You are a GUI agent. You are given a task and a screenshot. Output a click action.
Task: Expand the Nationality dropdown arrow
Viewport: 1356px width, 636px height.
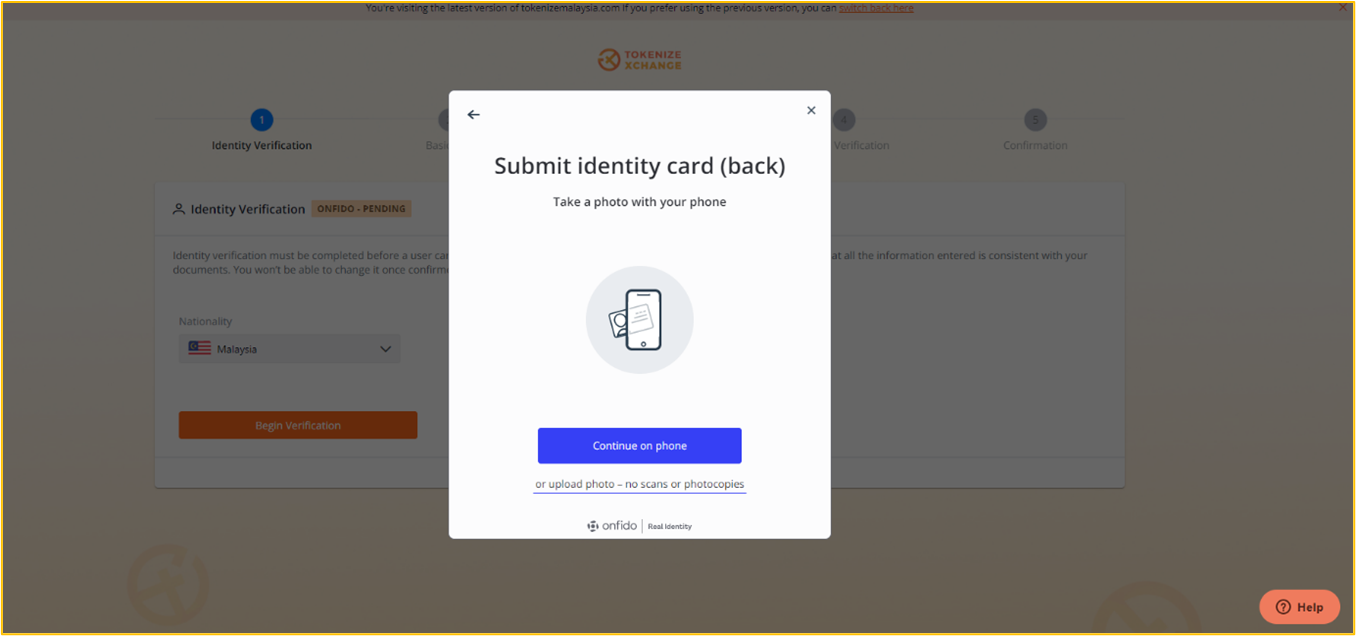[386, 349]
